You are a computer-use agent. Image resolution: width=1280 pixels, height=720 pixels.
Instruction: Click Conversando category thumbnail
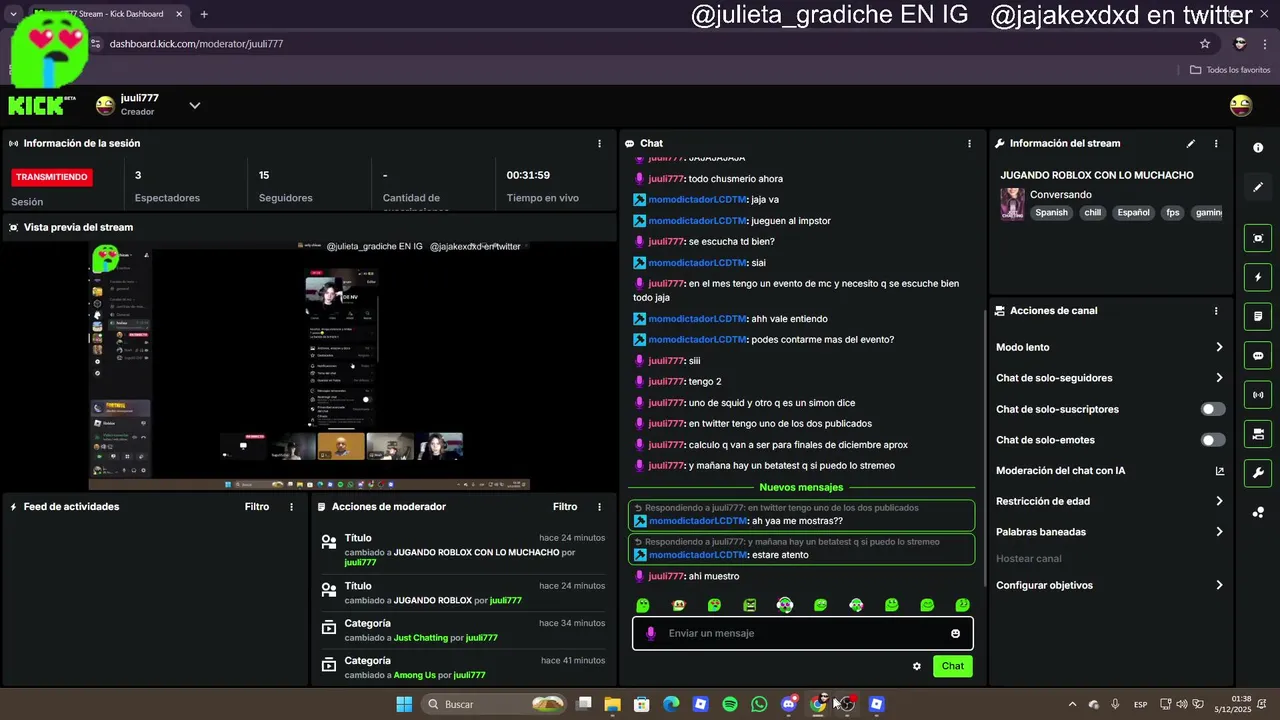(1012, 204)
